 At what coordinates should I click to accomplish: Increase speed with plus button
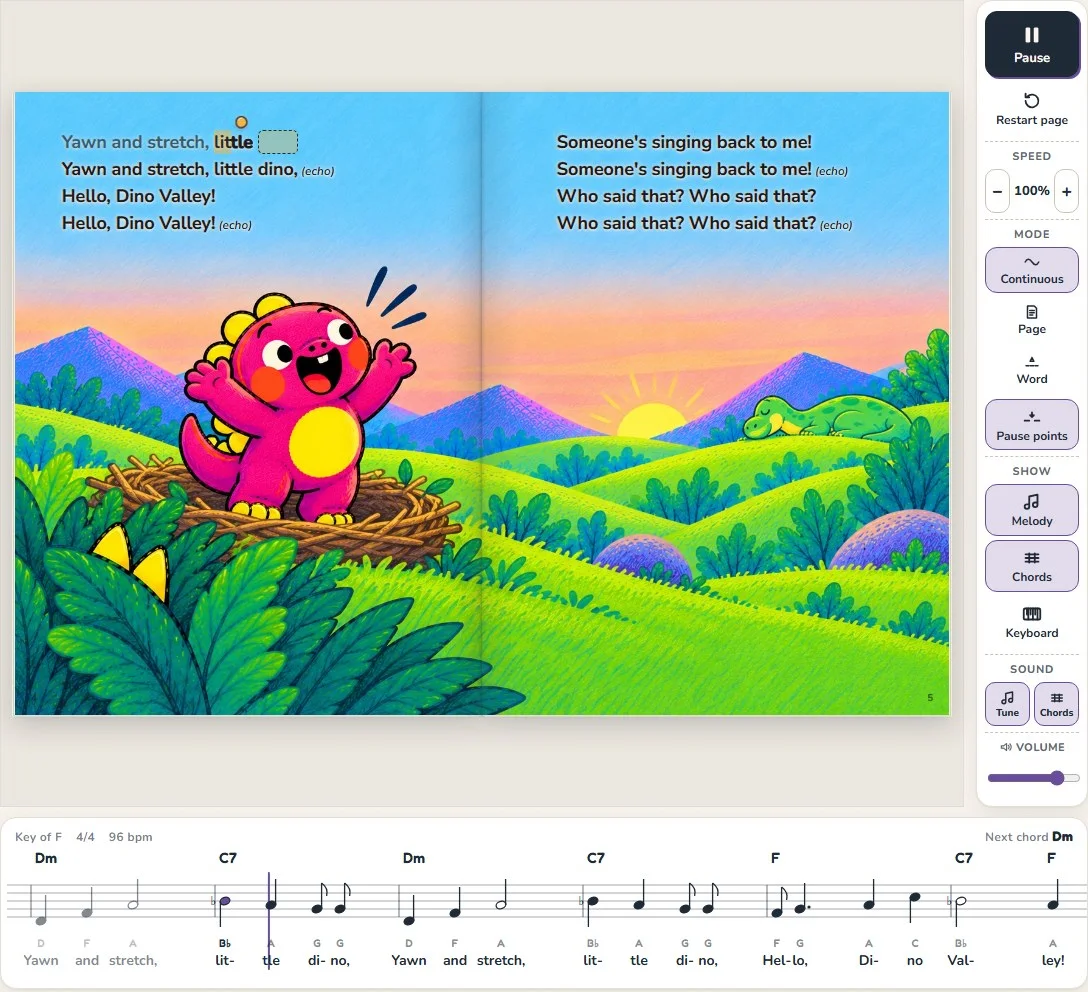[x=1066, y=191]
